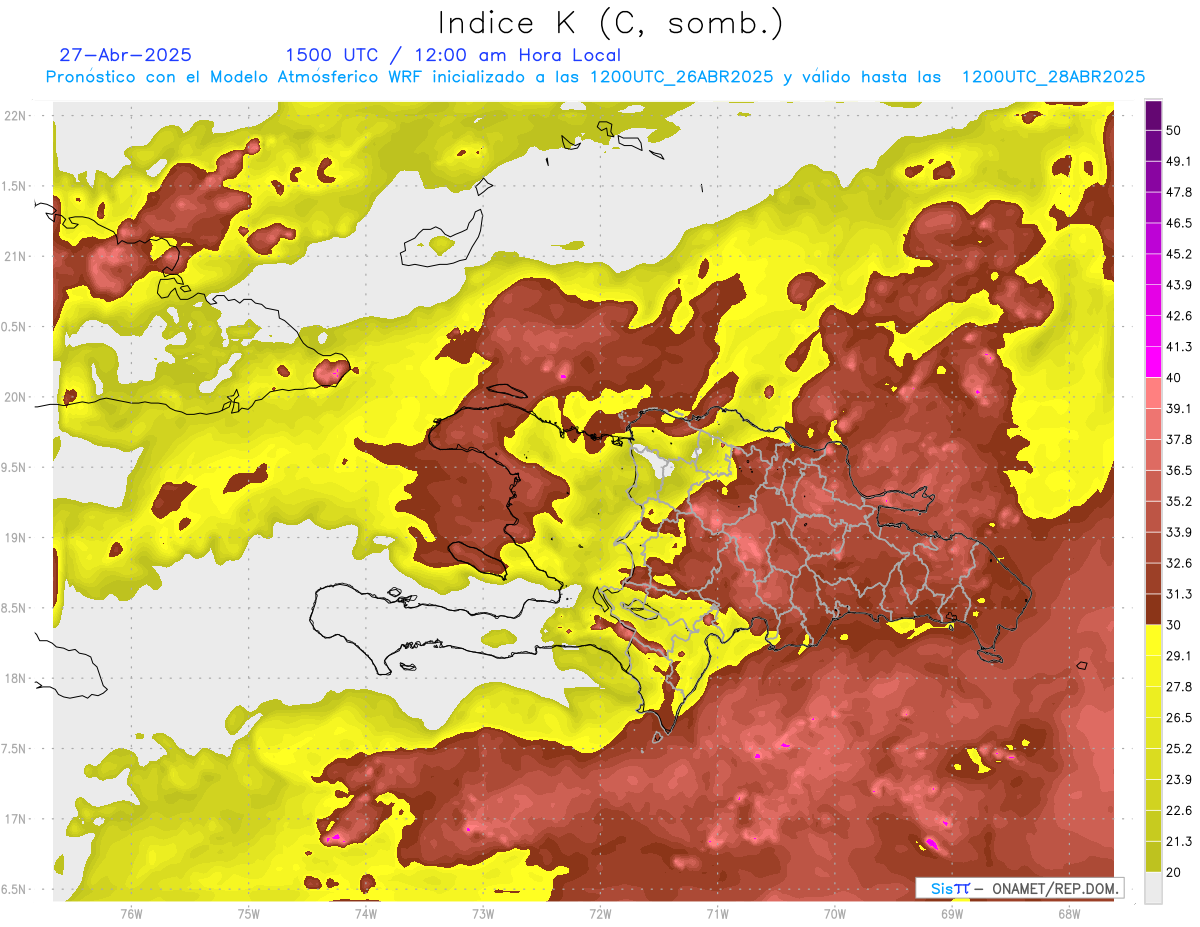Click the '72W' longitude label

pyautogui.click(x=600, y=912)
